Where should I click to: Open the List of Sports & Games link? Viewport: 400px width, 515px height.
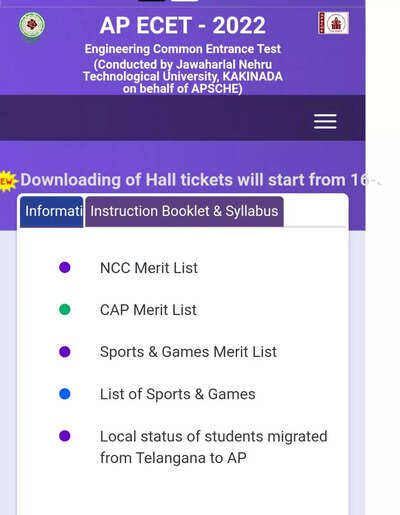(x=178, y=394)
